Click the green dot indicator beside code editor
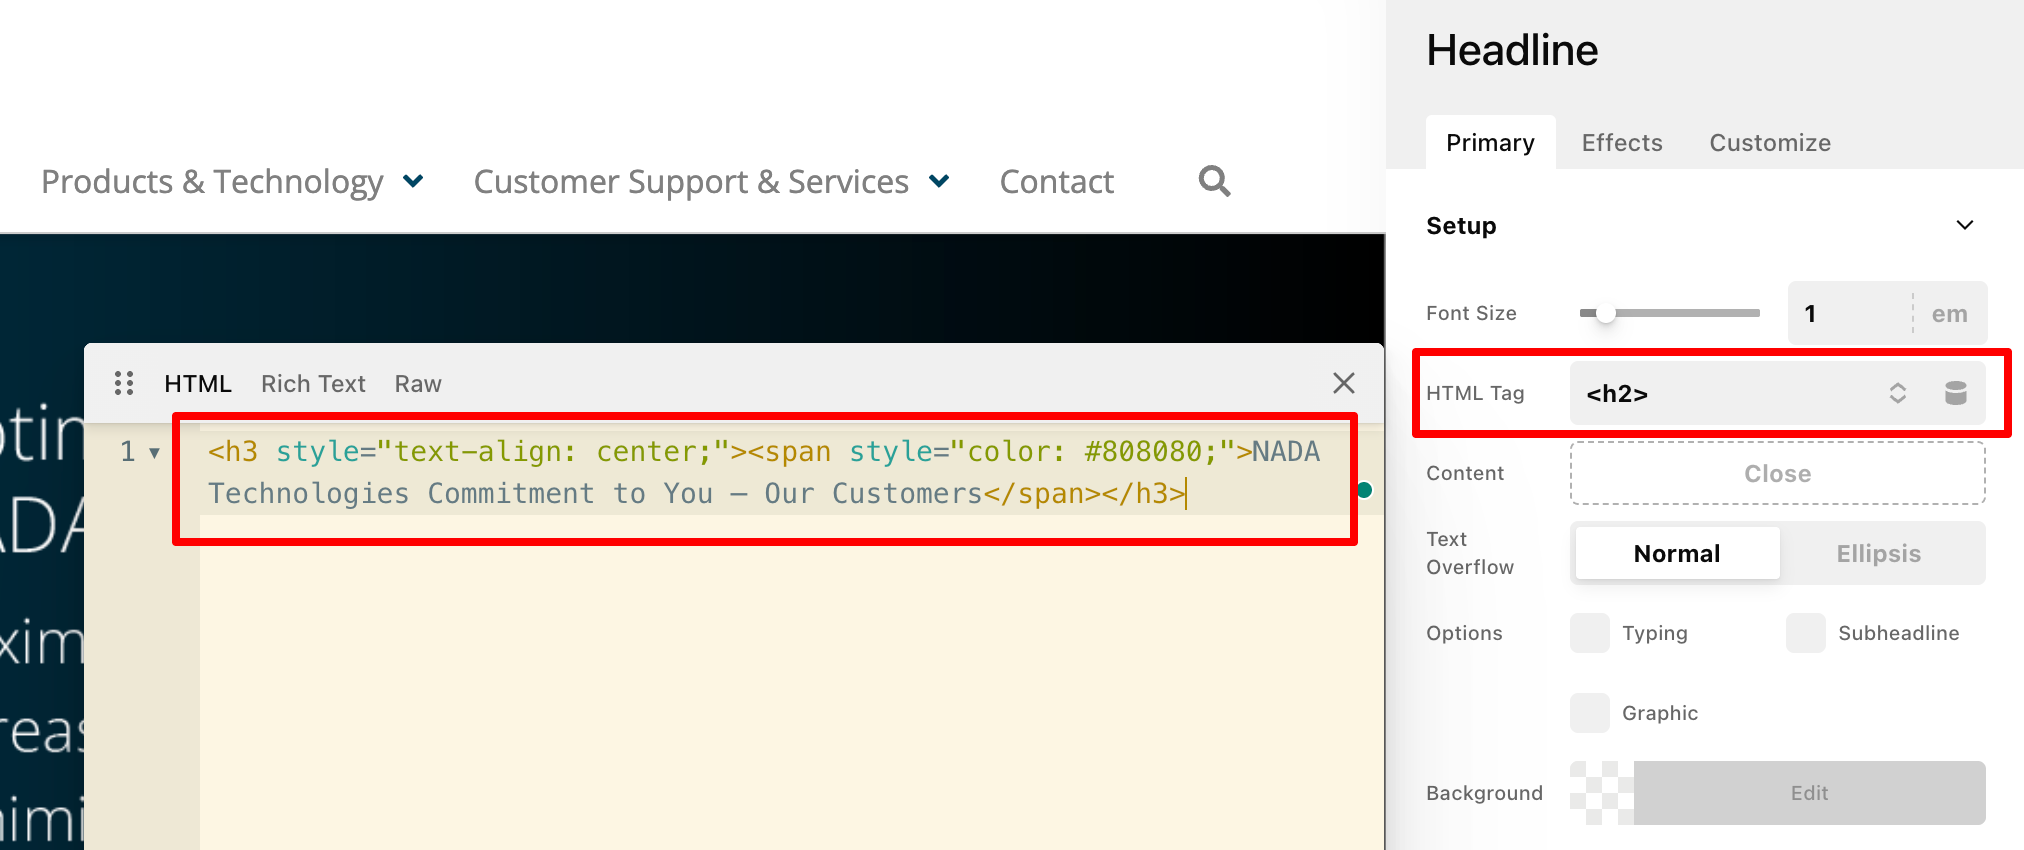The image size is (2024, 850). tap(1364, 490)
